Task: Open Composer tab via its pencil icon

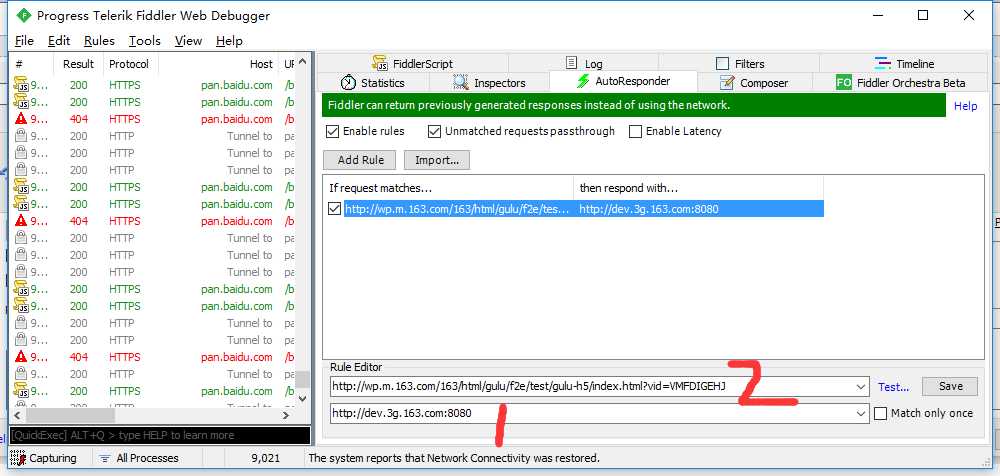Action: [727, 82]
